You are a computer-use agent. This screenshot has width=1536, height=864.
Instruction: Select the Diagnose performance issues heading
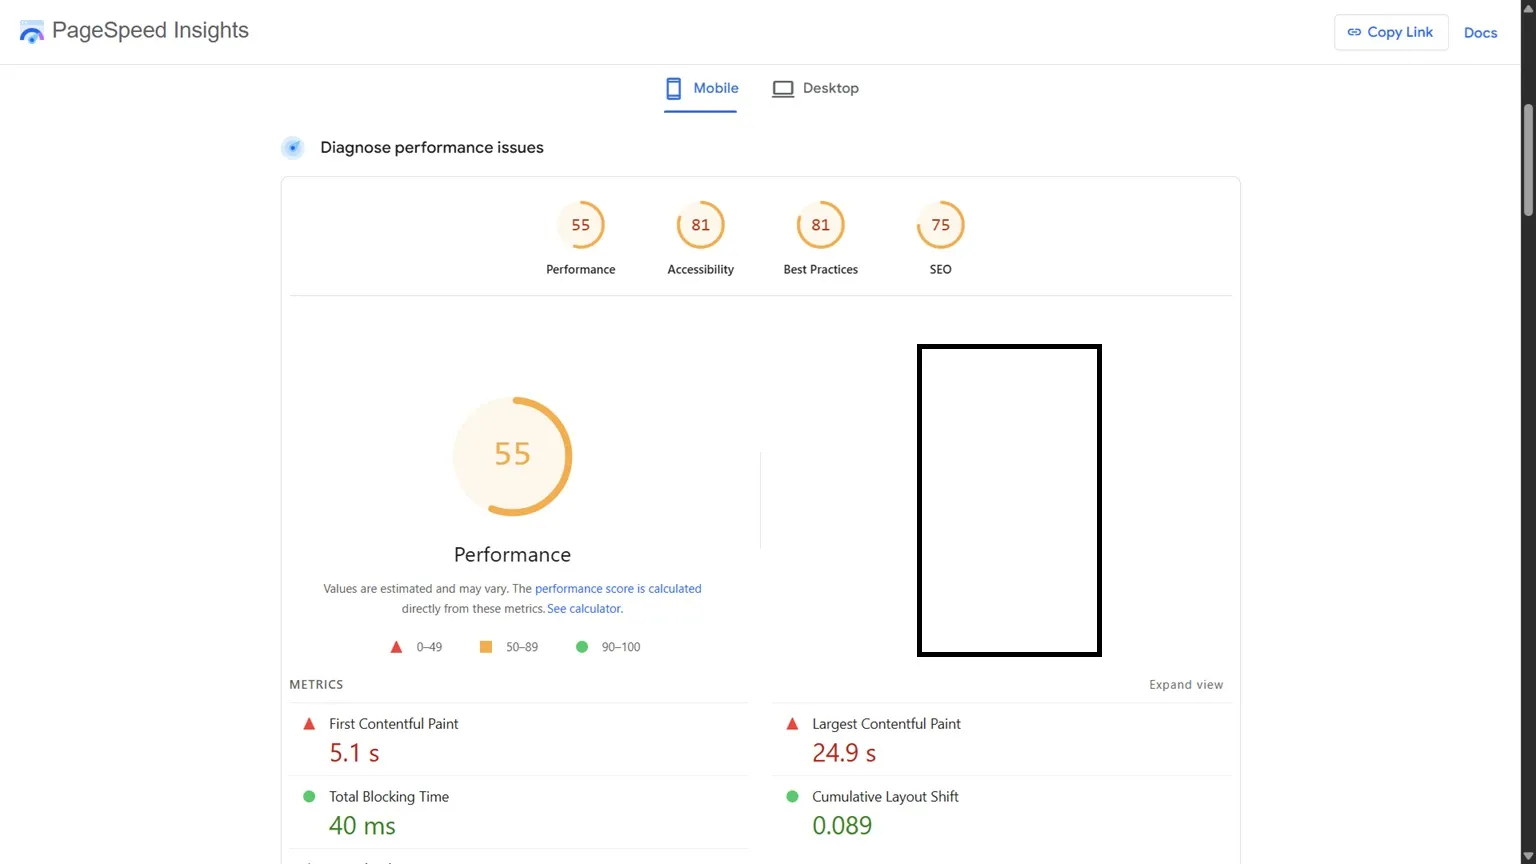coord(432,148)
